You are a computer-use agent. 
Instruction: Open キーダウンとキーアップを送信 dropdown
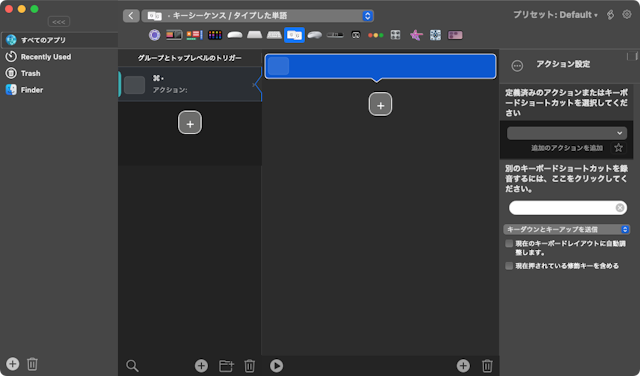(x=567, y=229)
